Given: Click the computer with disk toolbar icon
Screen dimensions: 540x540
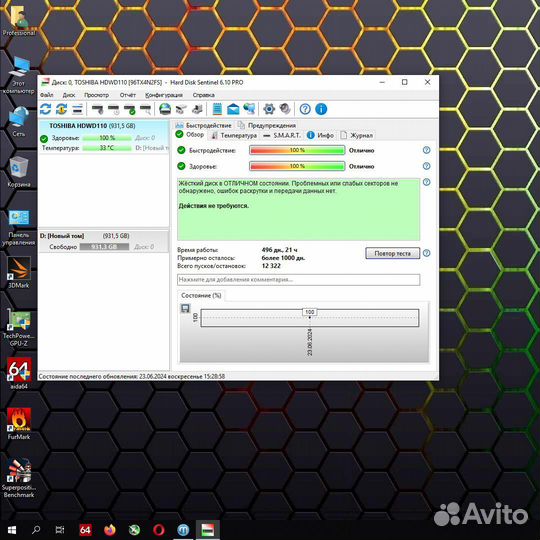Looking at the screenshot, I should click(x=197, y=109).
